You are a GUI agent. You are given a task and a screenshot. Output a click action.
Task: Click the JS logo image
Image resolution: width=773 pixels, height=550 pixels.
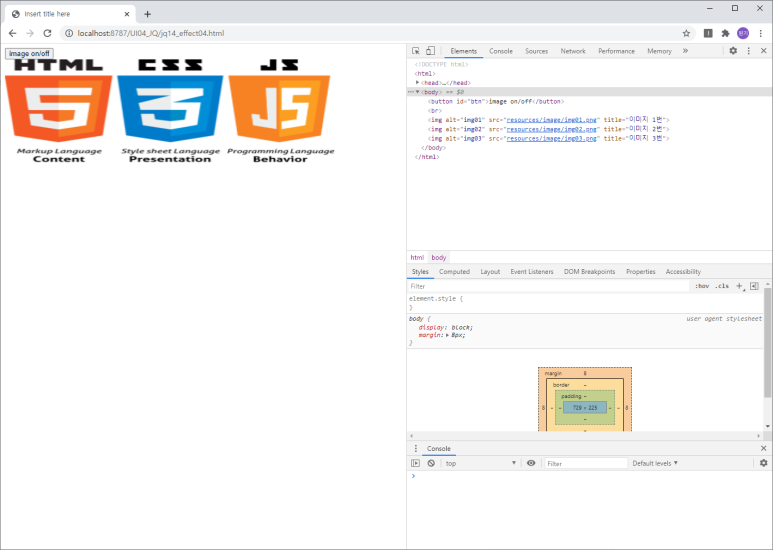(280, 111)
